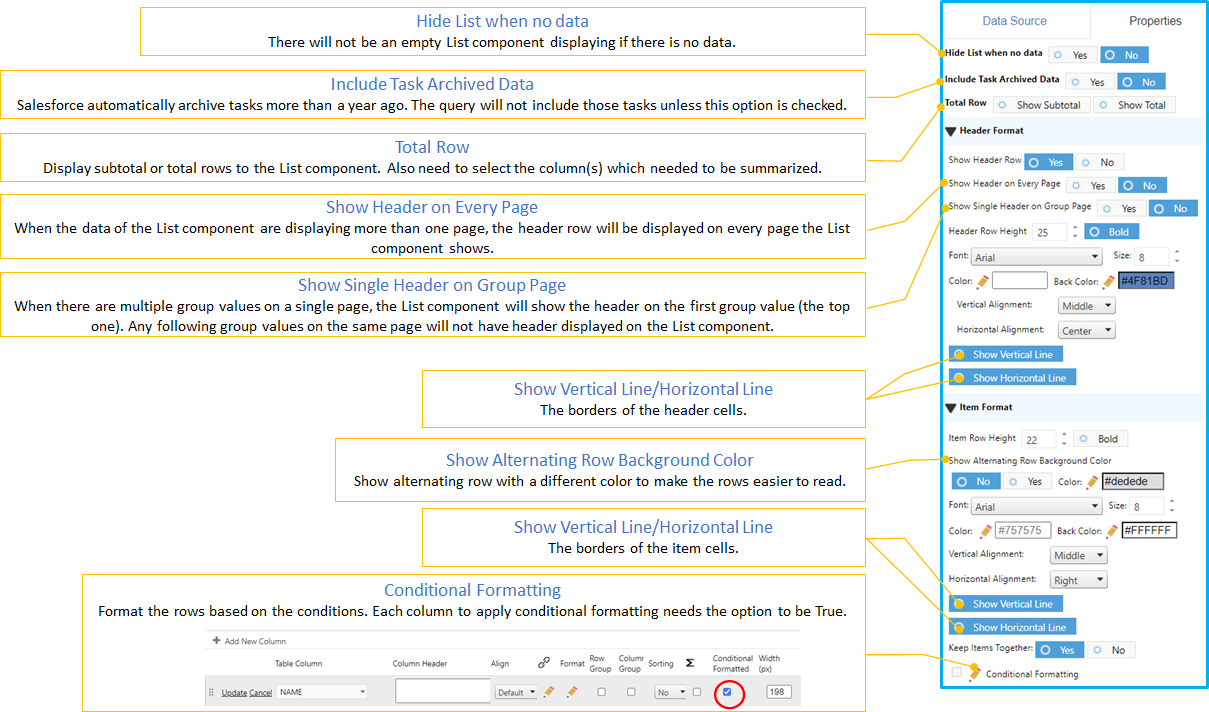
Task: Open Header Format Horizontal Alignment Center dropdown
Action: (1086, 330)
